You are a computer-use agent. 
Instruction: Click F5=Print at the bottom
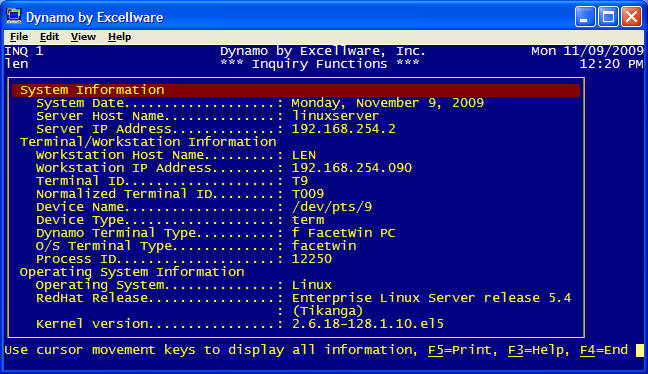coord(460,350)
